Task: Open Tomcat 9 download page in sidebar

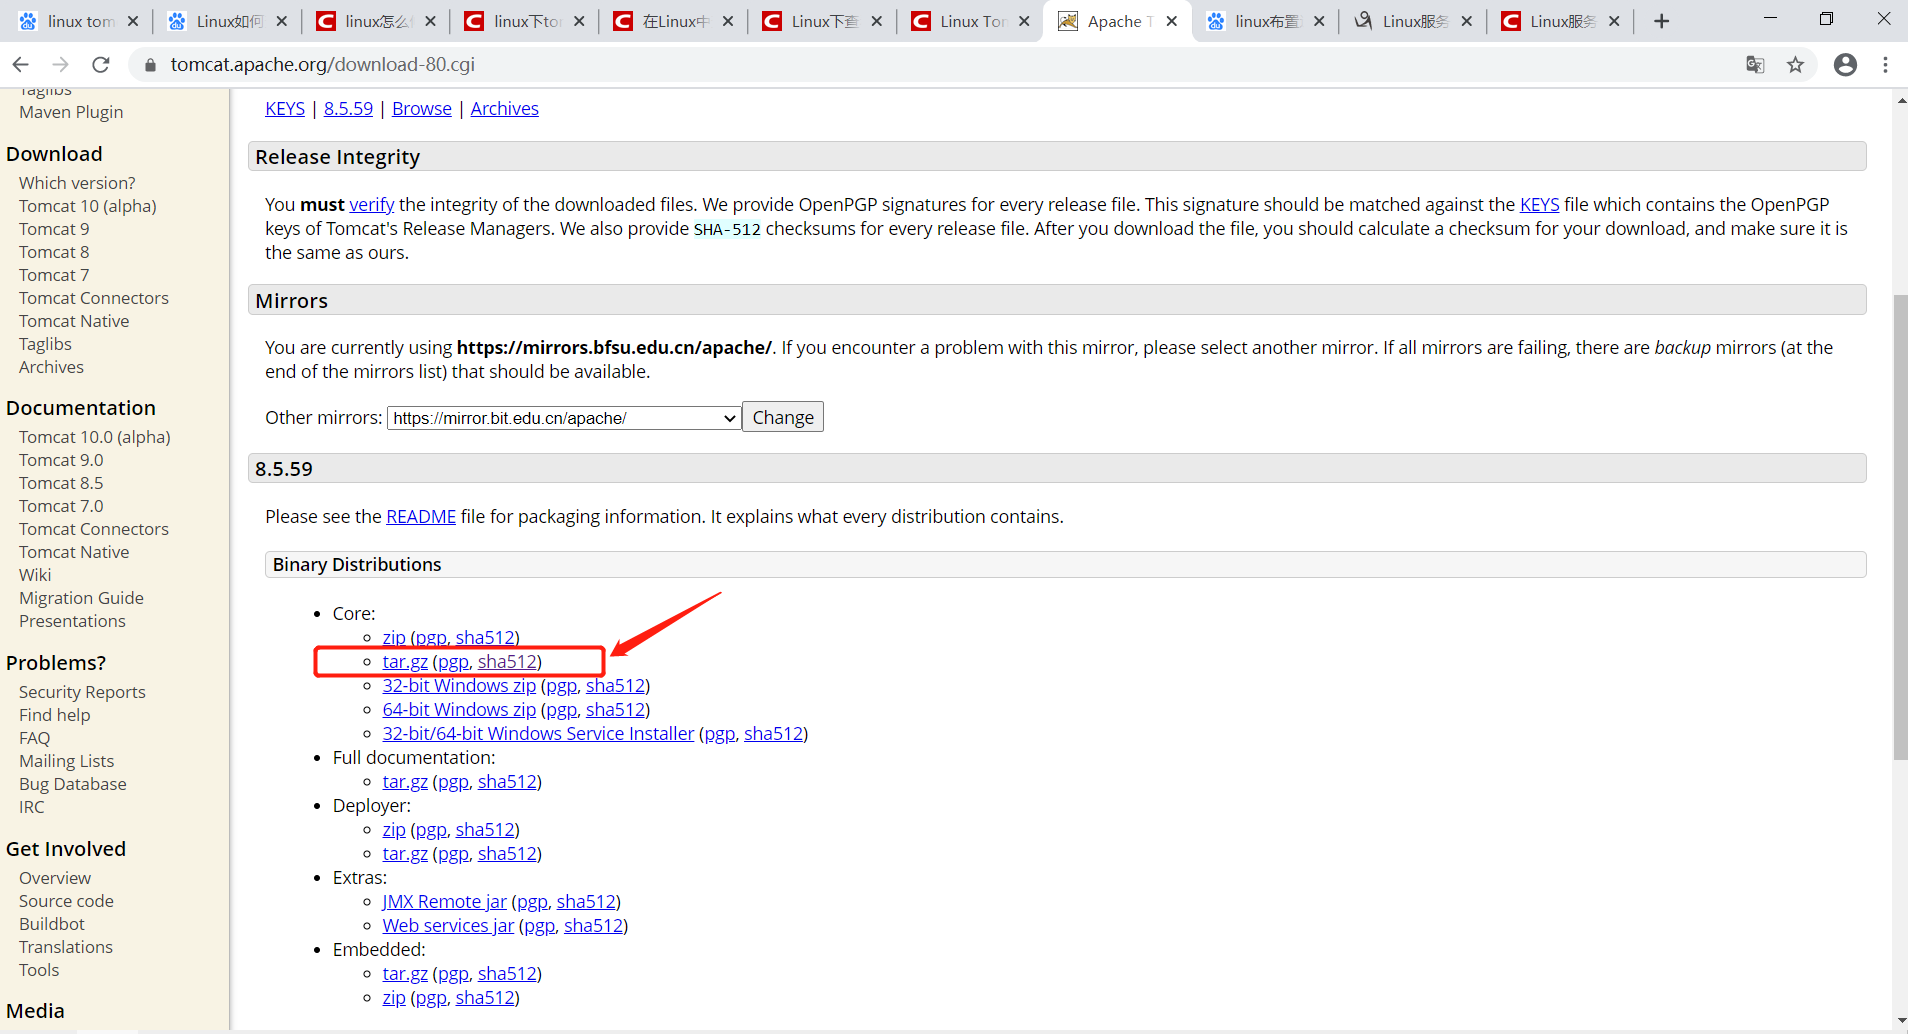Action: pos(54,229)
